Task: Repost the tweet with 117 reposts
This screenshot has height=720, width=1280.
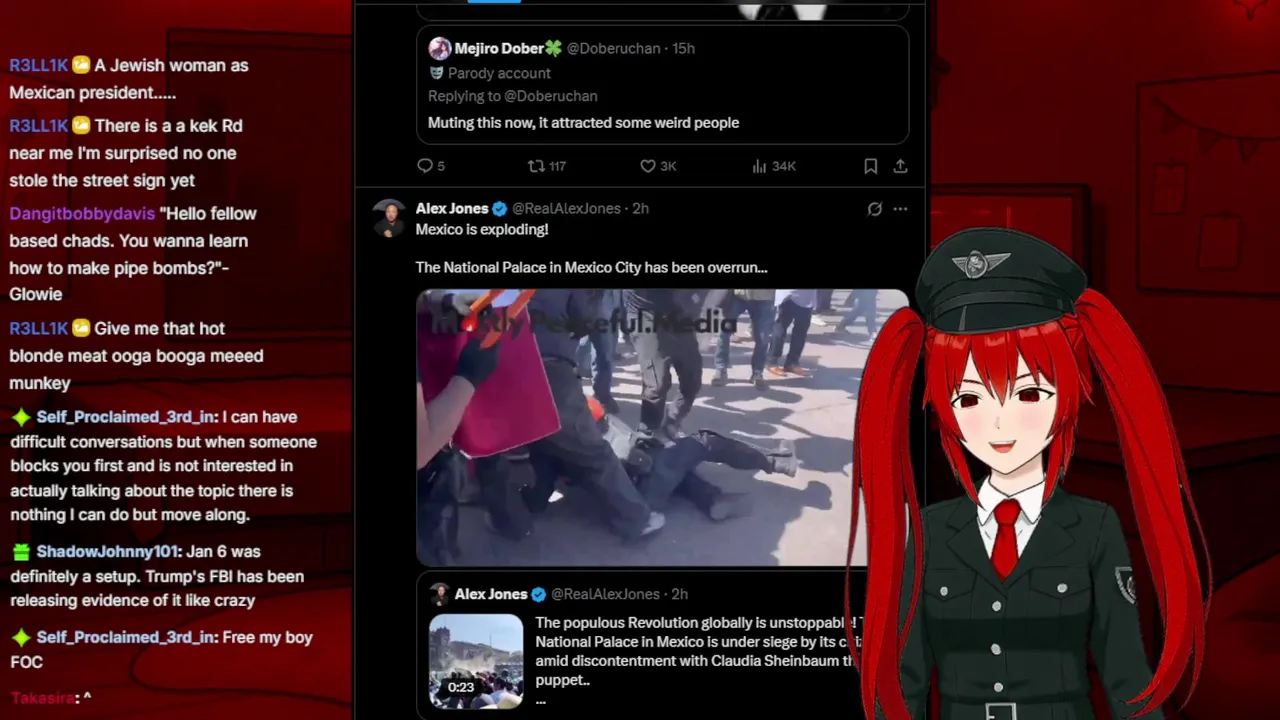Action: pyautogui.click(x=547, y=166)
